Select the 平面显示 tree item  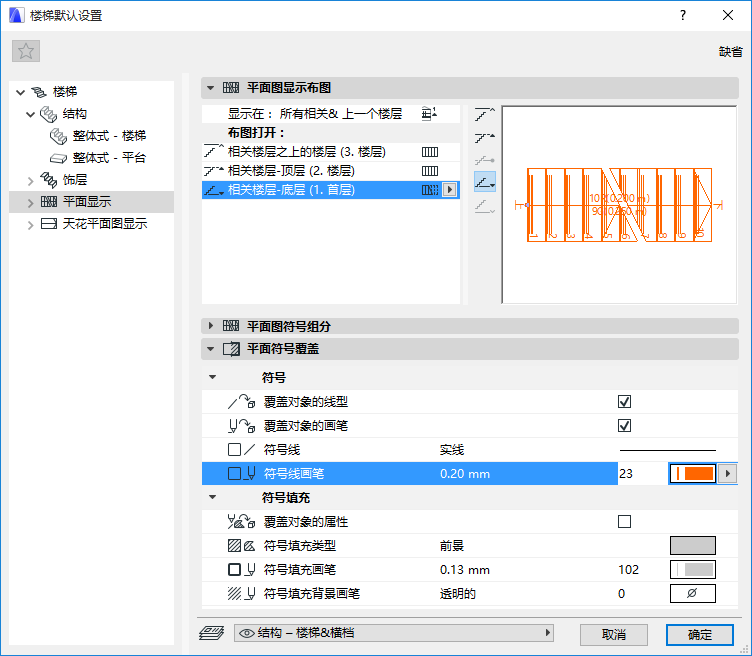click(87, 202)
